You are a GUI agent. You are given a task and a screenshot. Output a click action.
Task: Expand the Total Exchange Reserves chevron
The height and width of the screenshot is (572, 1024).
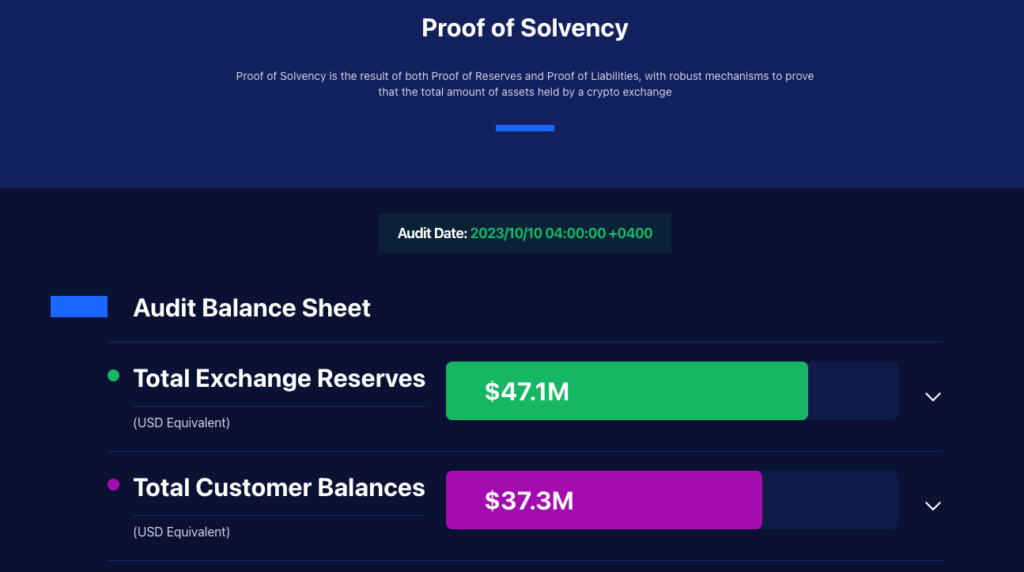(933, 397)
